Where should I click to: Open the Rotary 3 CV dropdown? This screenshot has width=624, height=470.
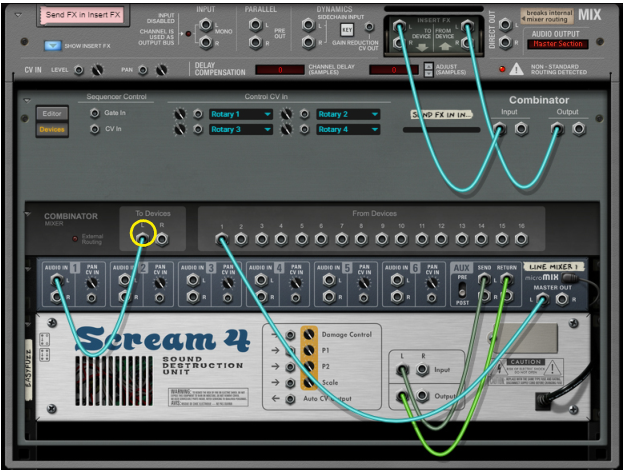click(x=241, y=129)
